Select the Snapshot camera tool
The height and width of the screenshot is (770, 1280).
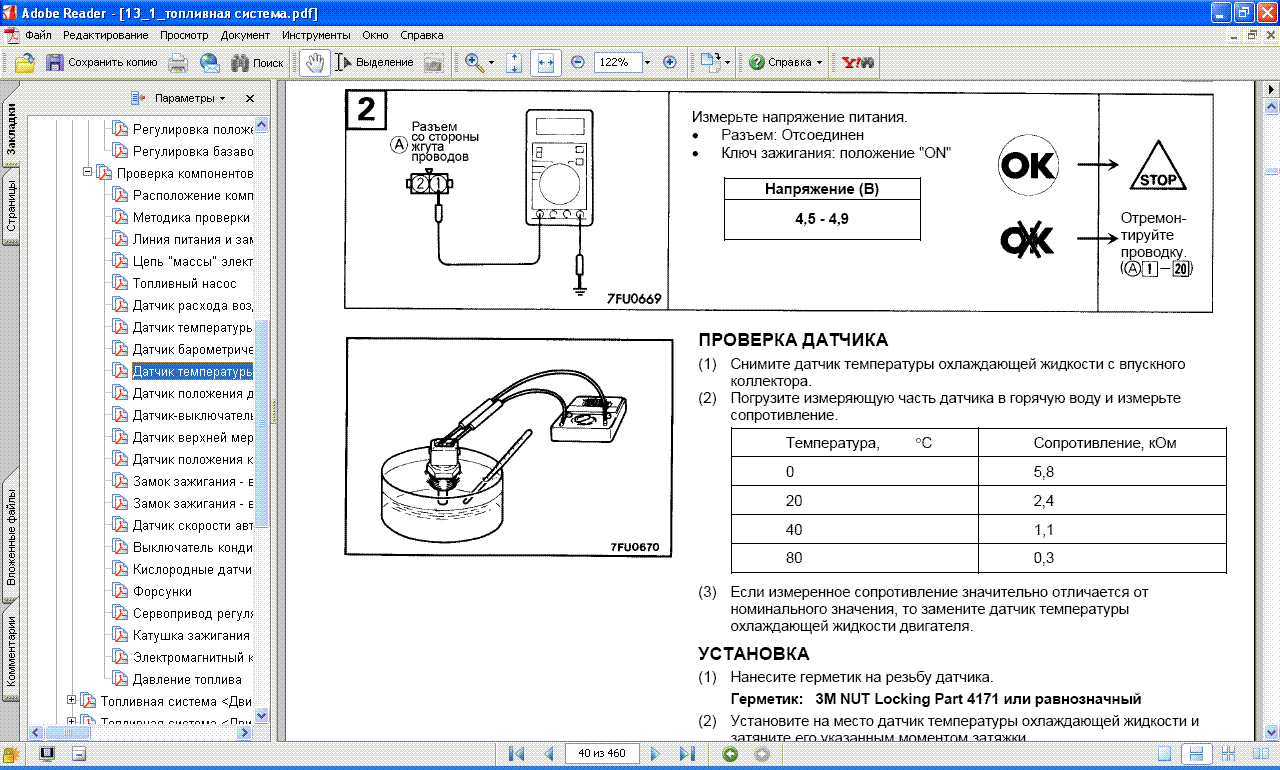(x=433, y=62)
